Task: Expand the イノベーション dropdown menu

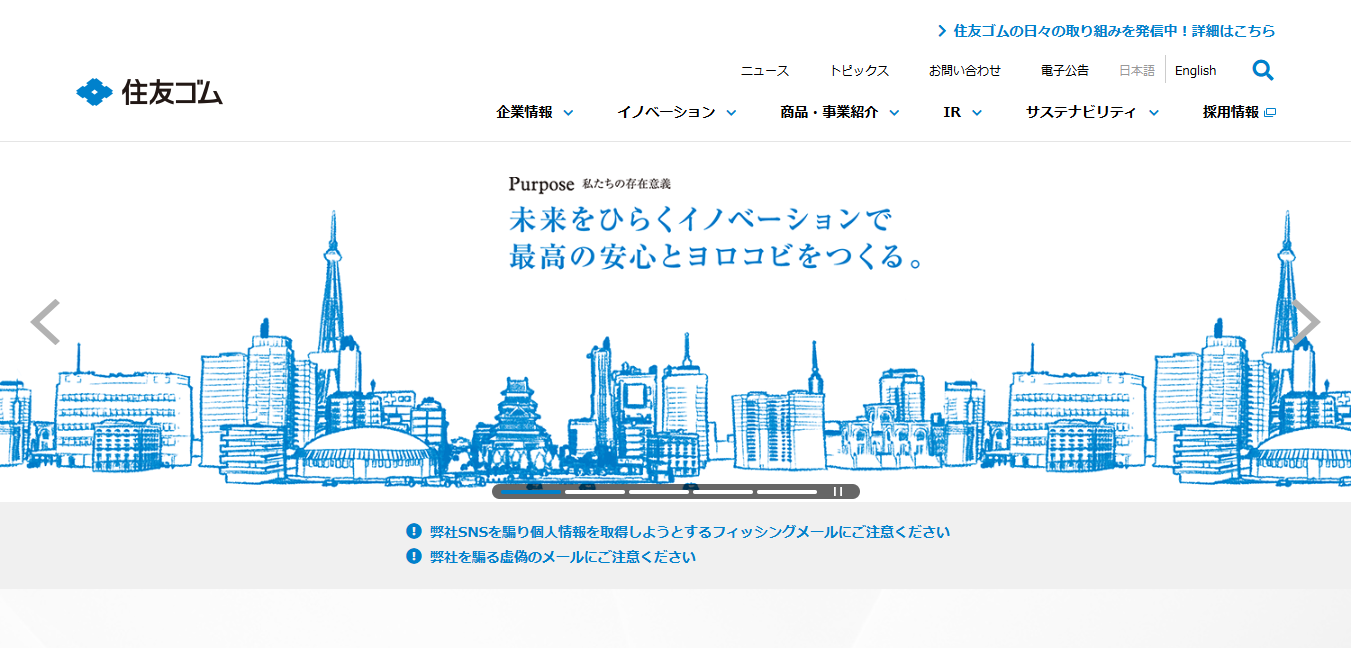Action: pyautogui.click(x=676, y=112)
